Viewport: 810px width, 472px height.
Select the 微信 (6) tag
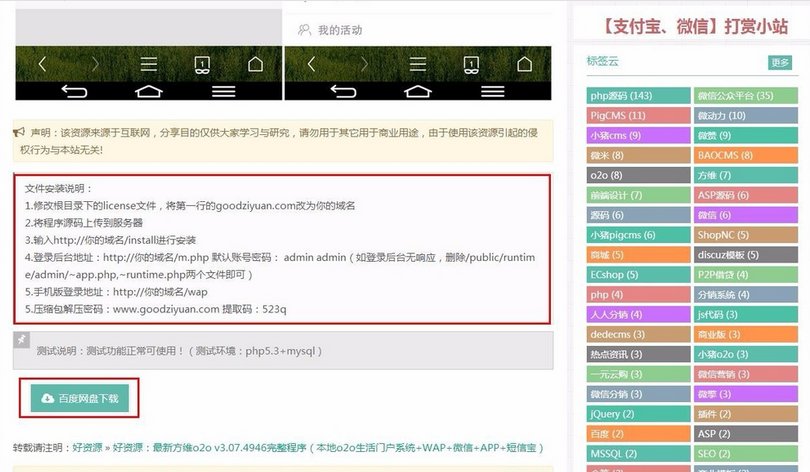point(746,215)
